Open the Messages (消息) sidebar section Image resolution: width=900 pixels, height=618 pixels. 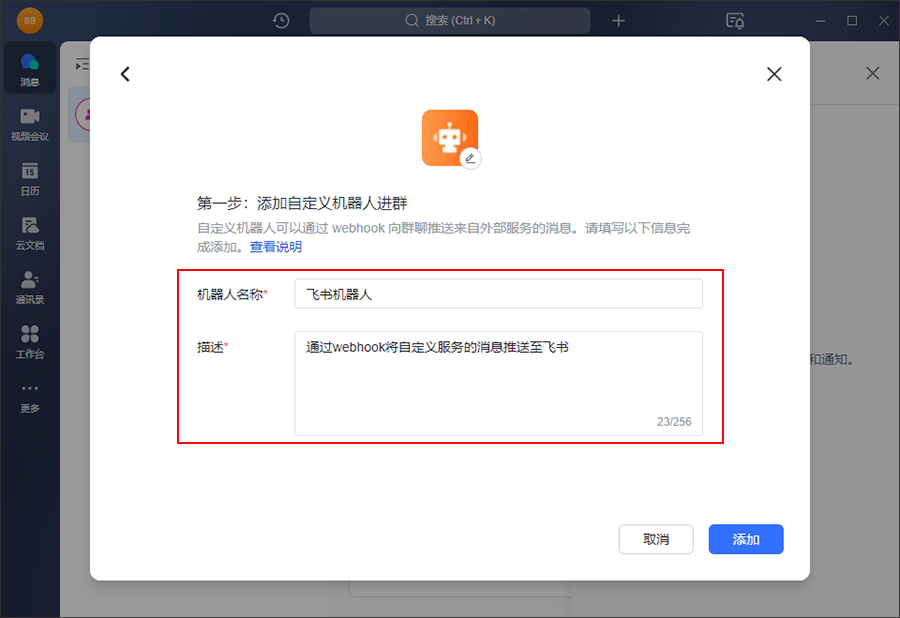tap(30, 68)
